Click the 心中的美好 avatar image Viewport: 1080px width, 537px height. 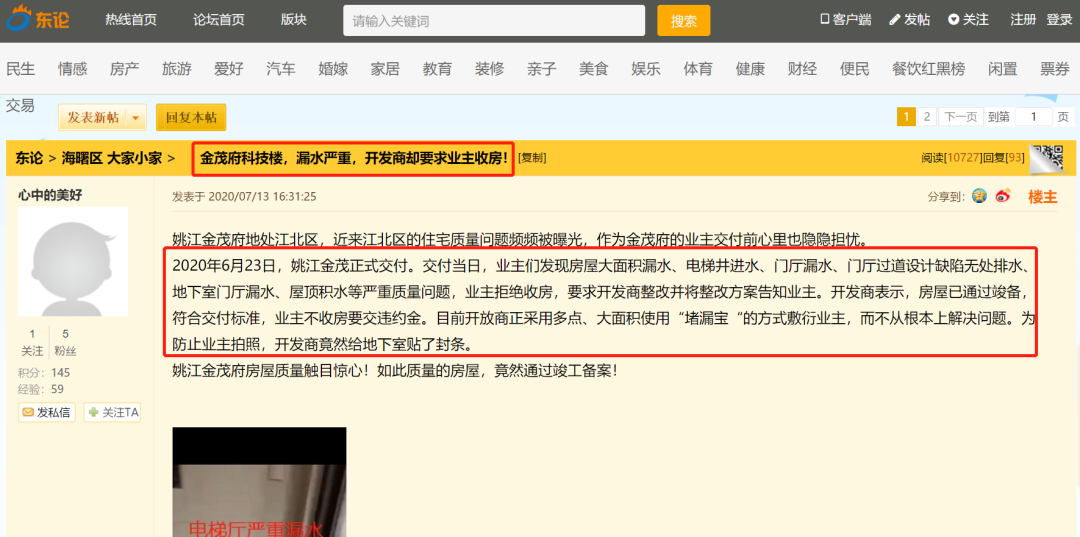(73, 261)
